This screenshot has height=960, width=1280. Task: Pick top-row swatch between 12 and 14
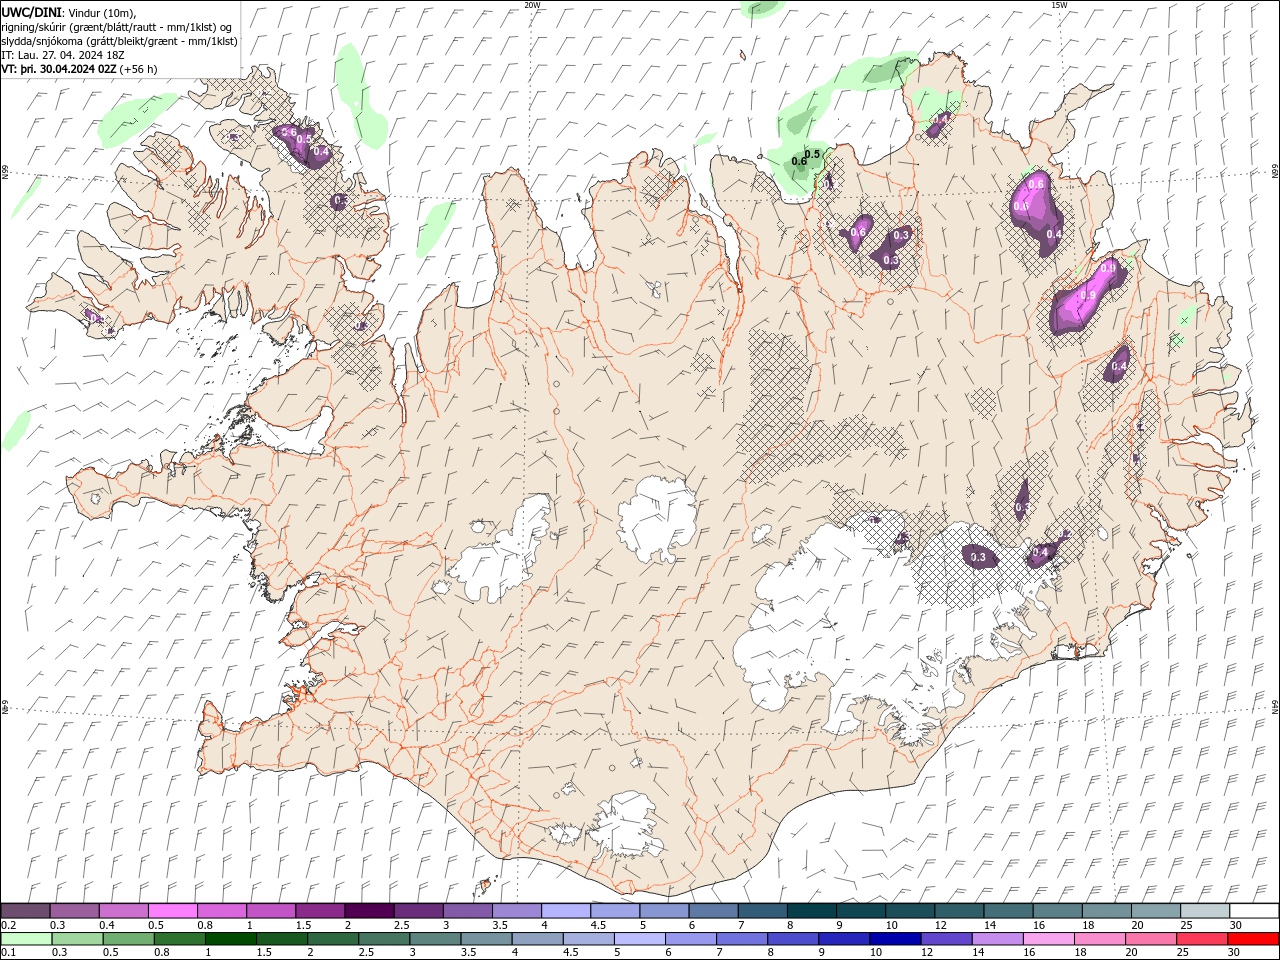point(959,911)
